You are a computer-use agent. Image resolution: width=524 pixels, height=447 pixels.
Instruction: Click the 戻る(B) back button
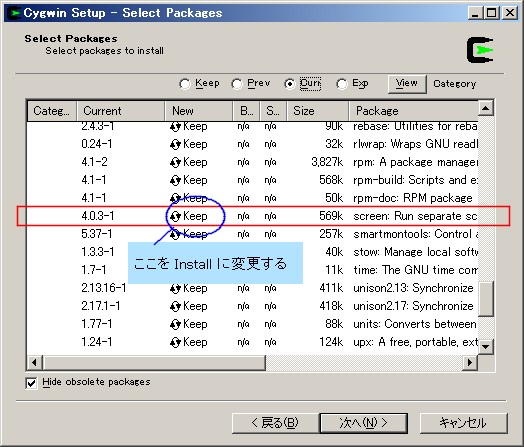pyautogui.click(x=275, y=423)
